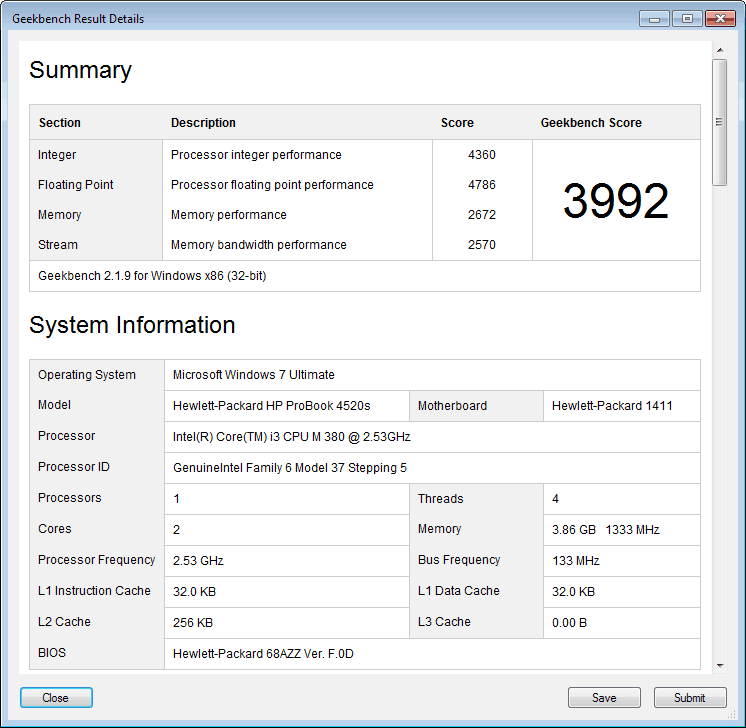Image resolution: width=746 pixels, height=728 pixels.
Task: Select the Section column header
Action: (x=60, y=123)
